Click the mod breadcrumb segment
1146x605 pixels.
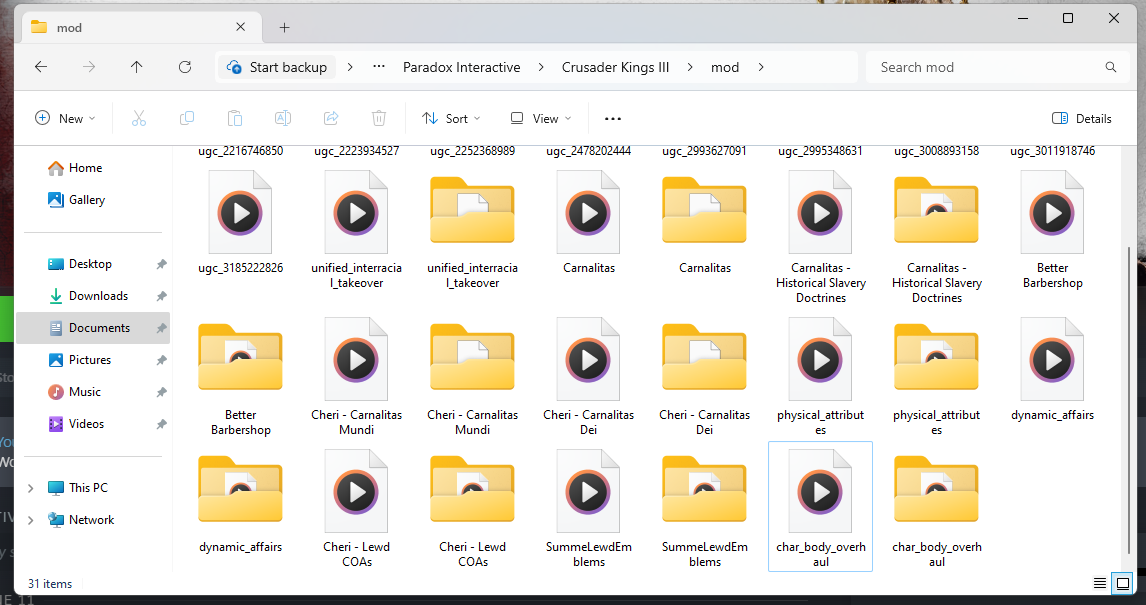725,67
